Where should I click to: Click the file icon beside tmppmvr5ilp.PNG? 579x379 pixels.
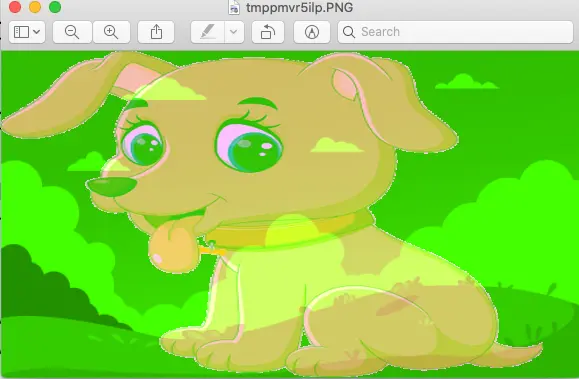click(x=234, y=7)
